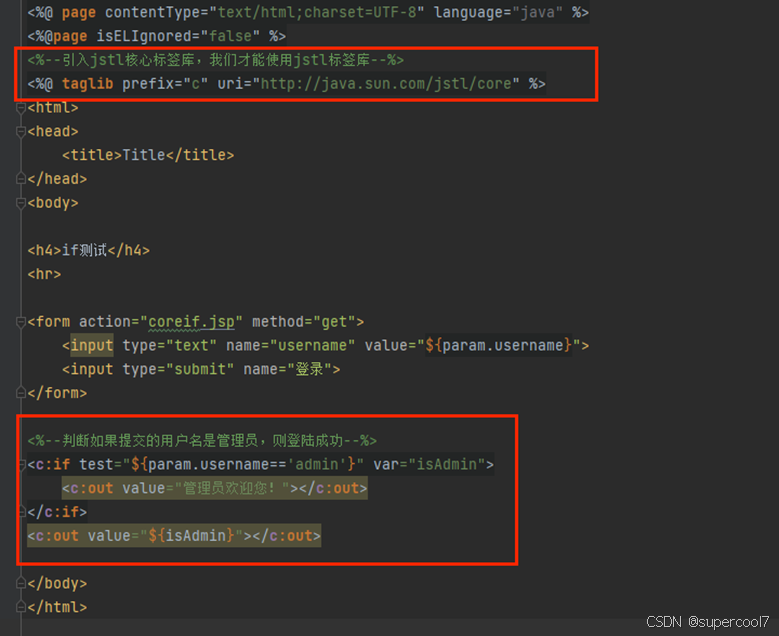Screen dimensions: 779x636
Task: Toggle fold marker at </form> closing tag
Action: (x=20, y=393)
